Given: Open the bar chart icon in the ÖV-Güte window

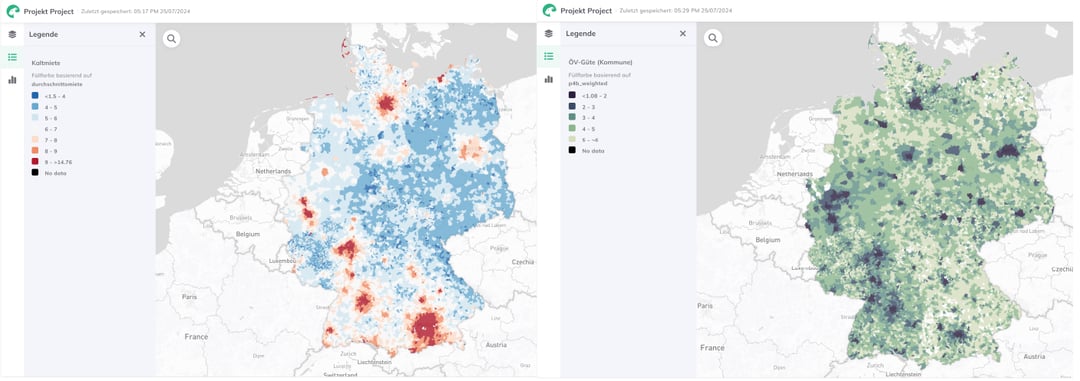Looking at the screenshot, I should (x=548, y=79).
